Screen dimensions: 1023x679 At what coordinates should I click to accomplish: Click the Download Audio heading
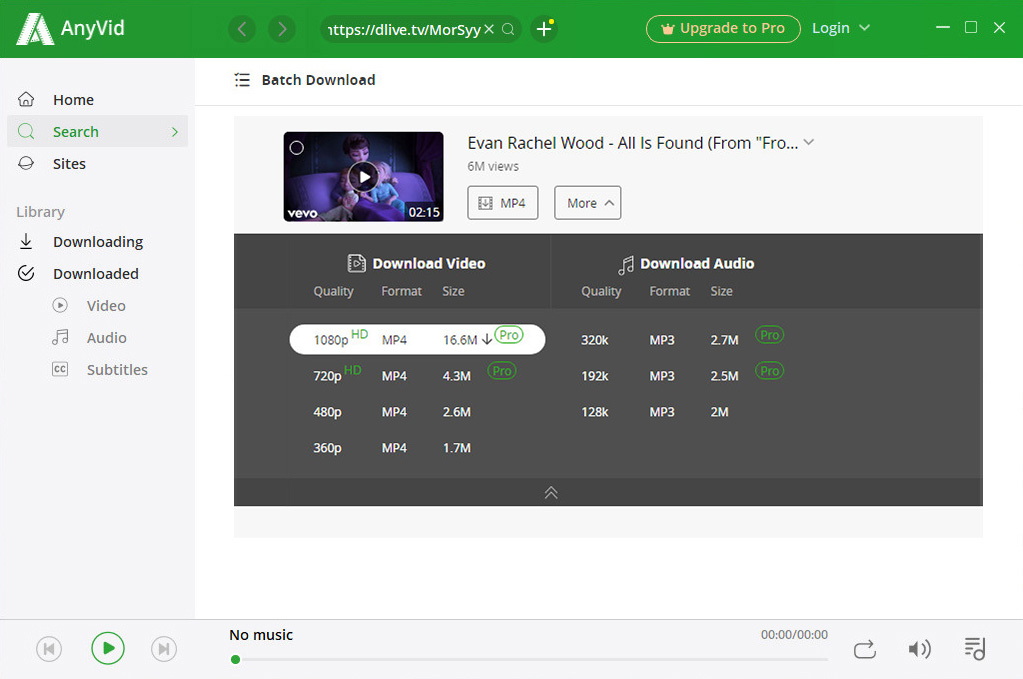[x=697, y=264]
